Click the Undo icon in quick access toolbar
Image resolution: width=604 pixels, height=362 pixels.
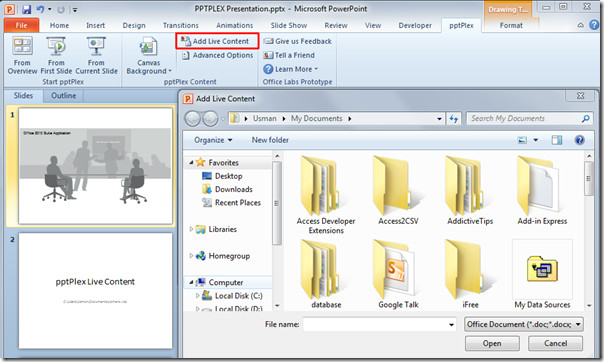tap(40, 9)
